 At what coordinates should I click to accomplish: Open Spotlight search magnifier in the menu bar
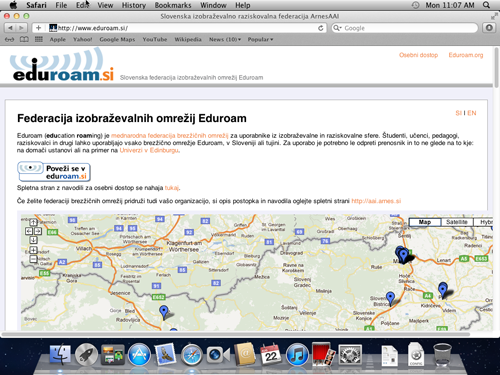(x=487, y=5)
